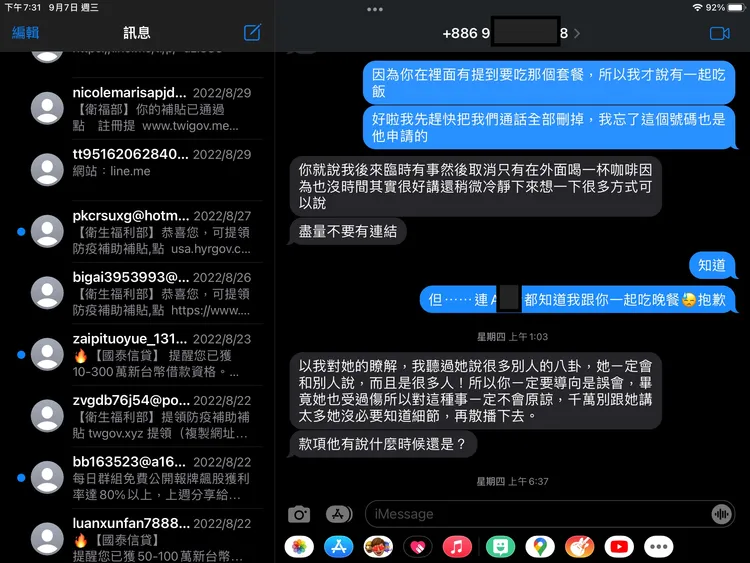Tap the compose new message icon
The width and height of the screenshot is (750, 563).
click(x=252, y=33)
